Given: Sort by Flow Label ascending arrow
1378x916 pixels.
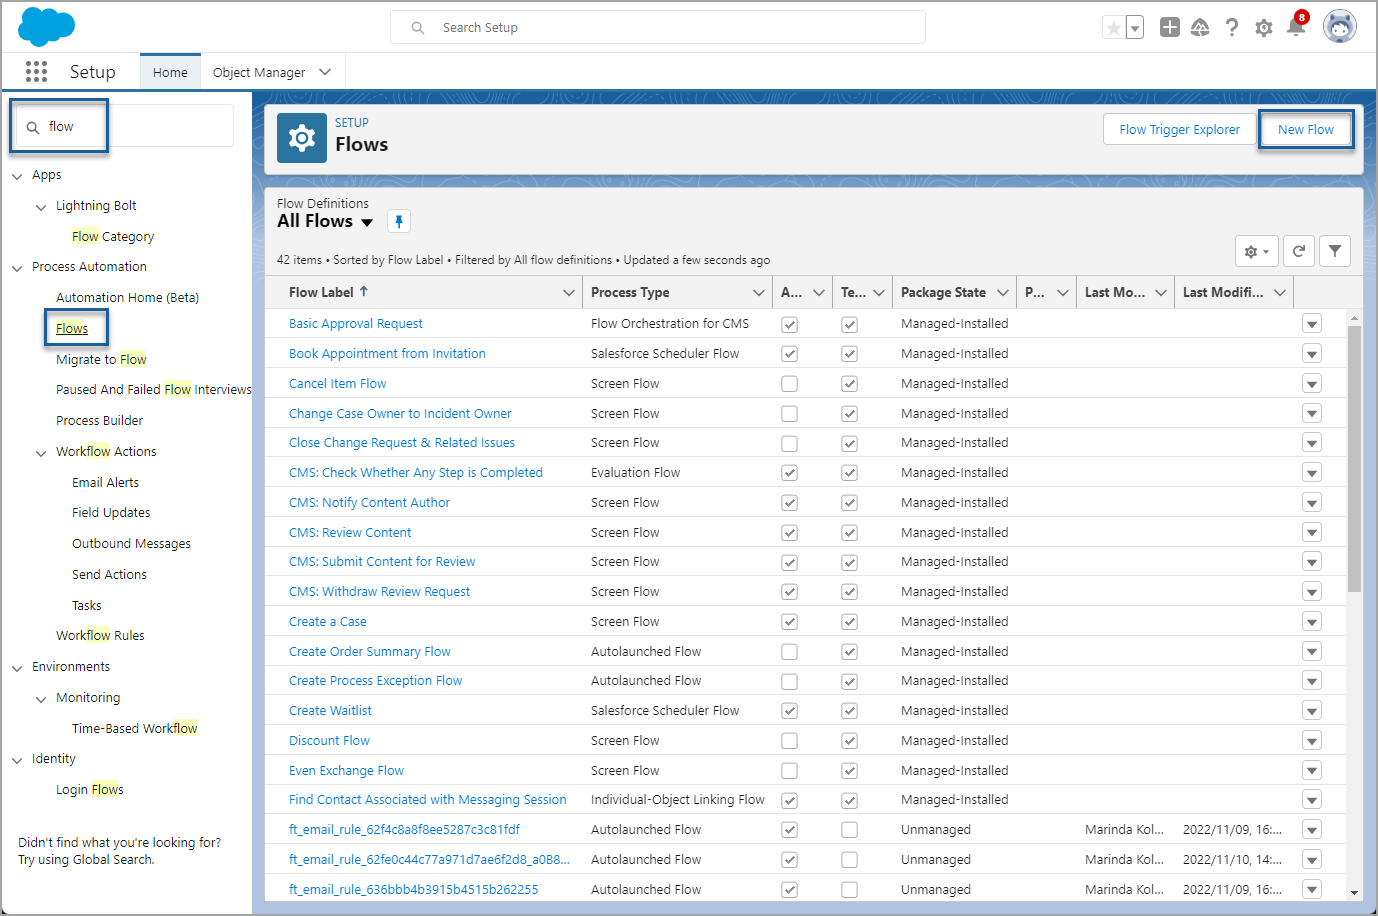Looking at the screenshot, I should (364, 291).
